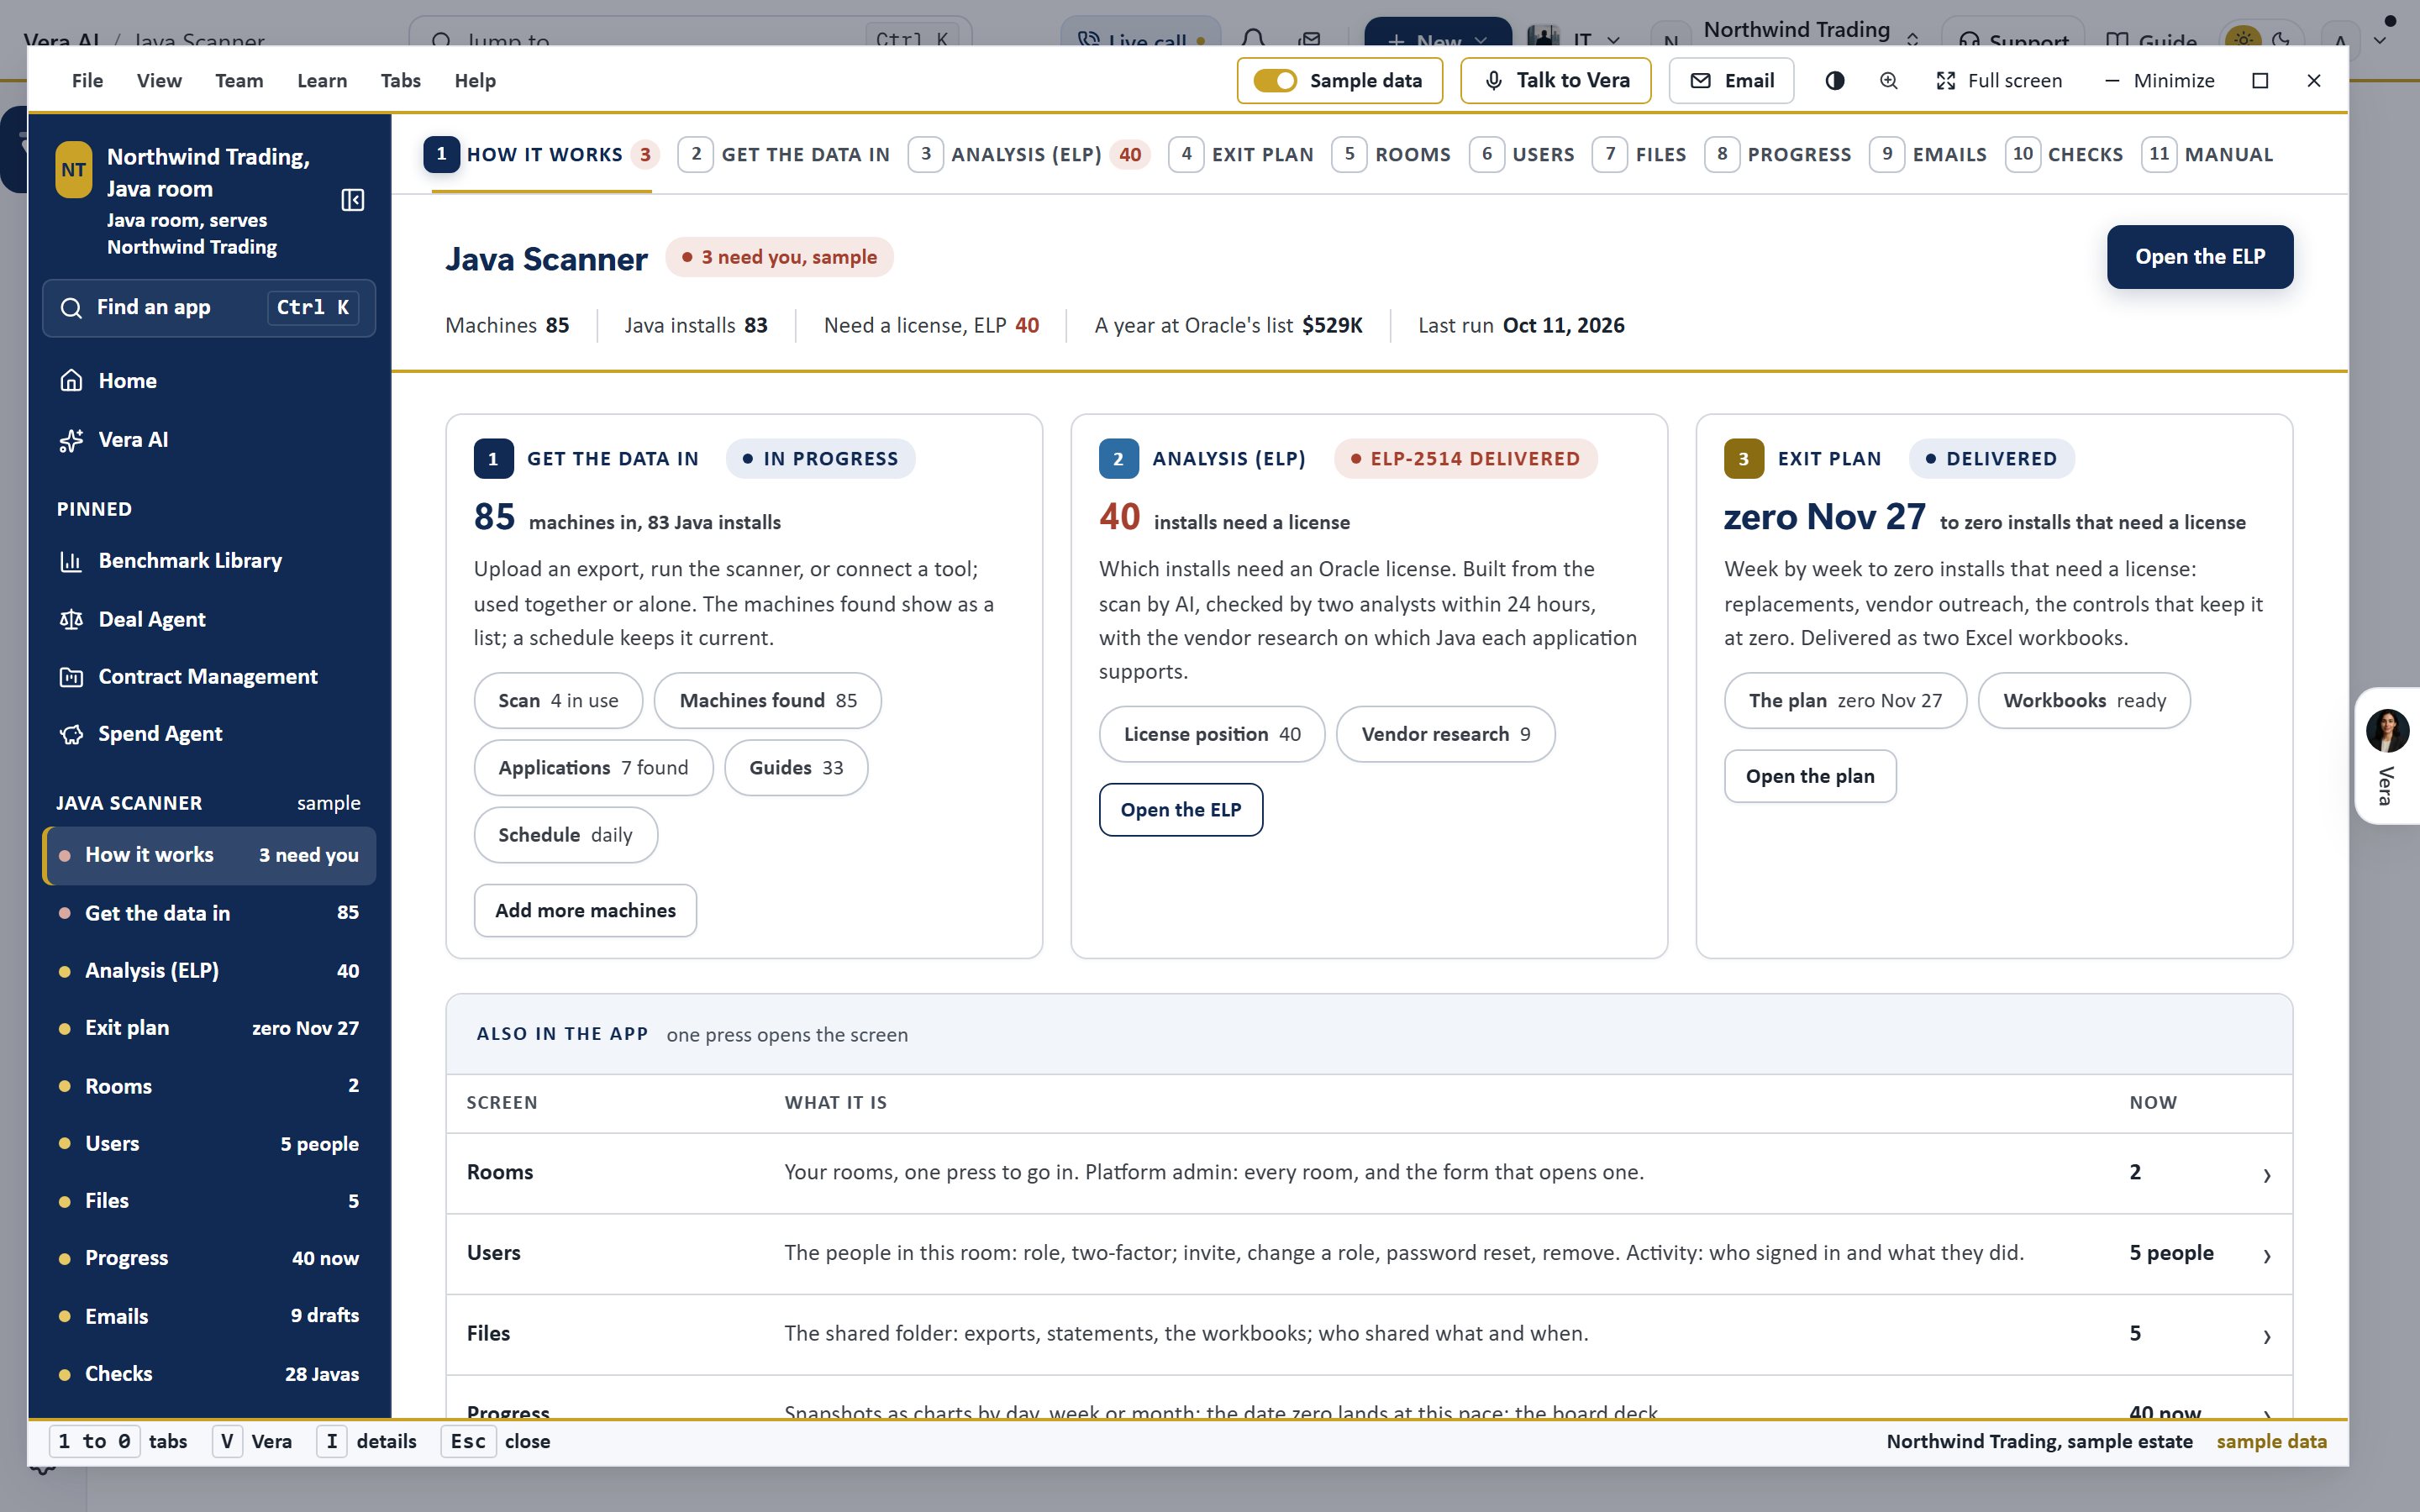Open Exit plan in the sidebar list
The height and width of the screenshot is (1512, 2420).
[x=209, y=1028]
